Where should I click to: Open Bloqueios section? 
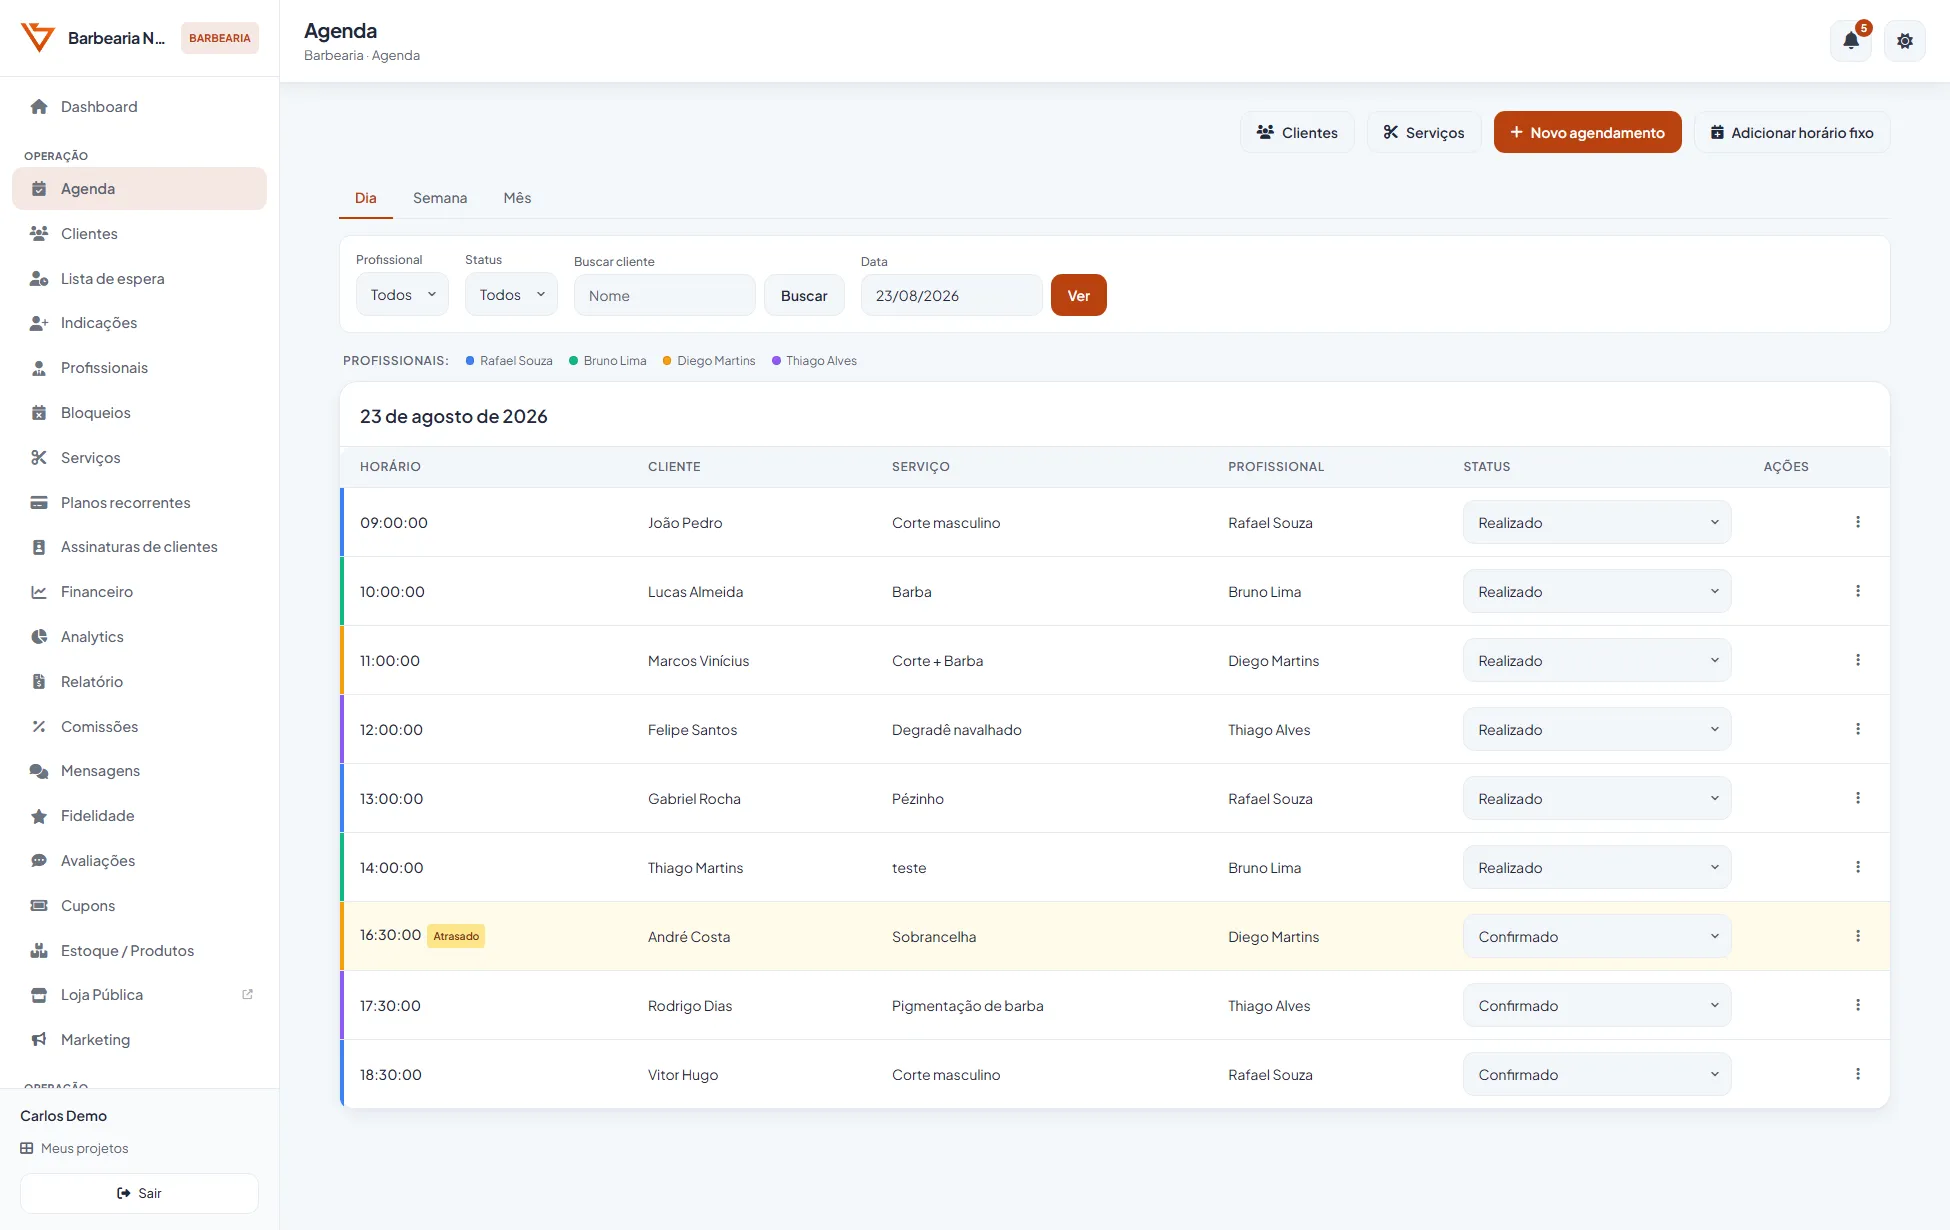point(139,413)
